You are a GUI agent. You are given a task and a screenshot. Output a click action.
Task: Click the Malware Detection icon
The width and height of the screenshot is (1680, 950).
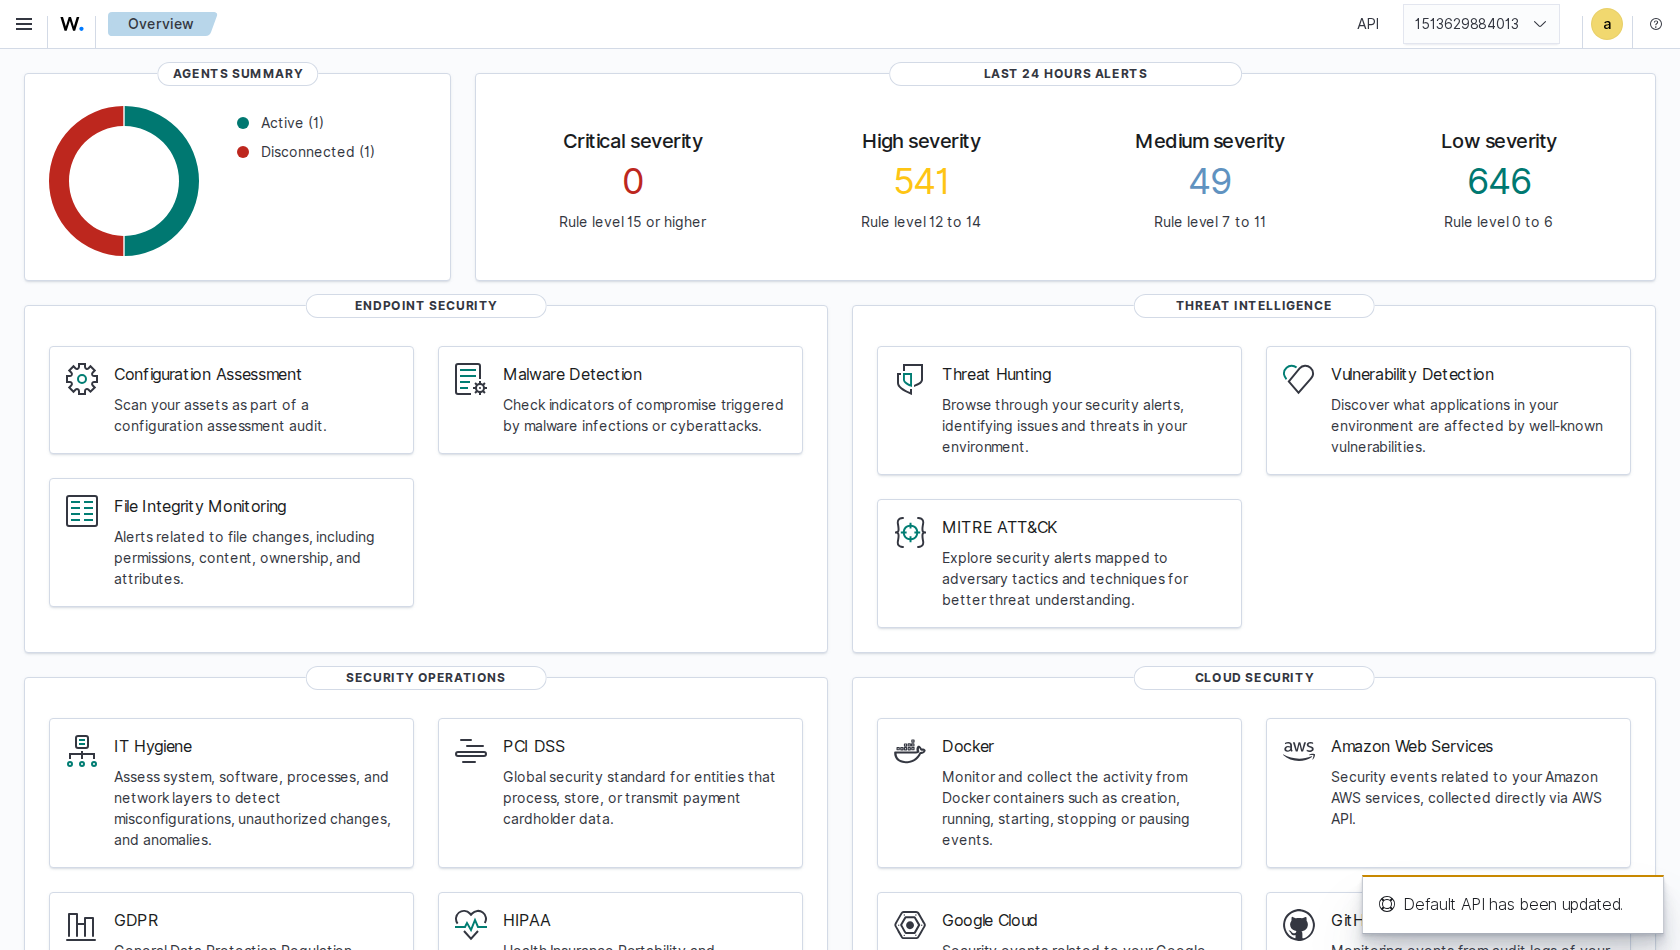point(471,379)
